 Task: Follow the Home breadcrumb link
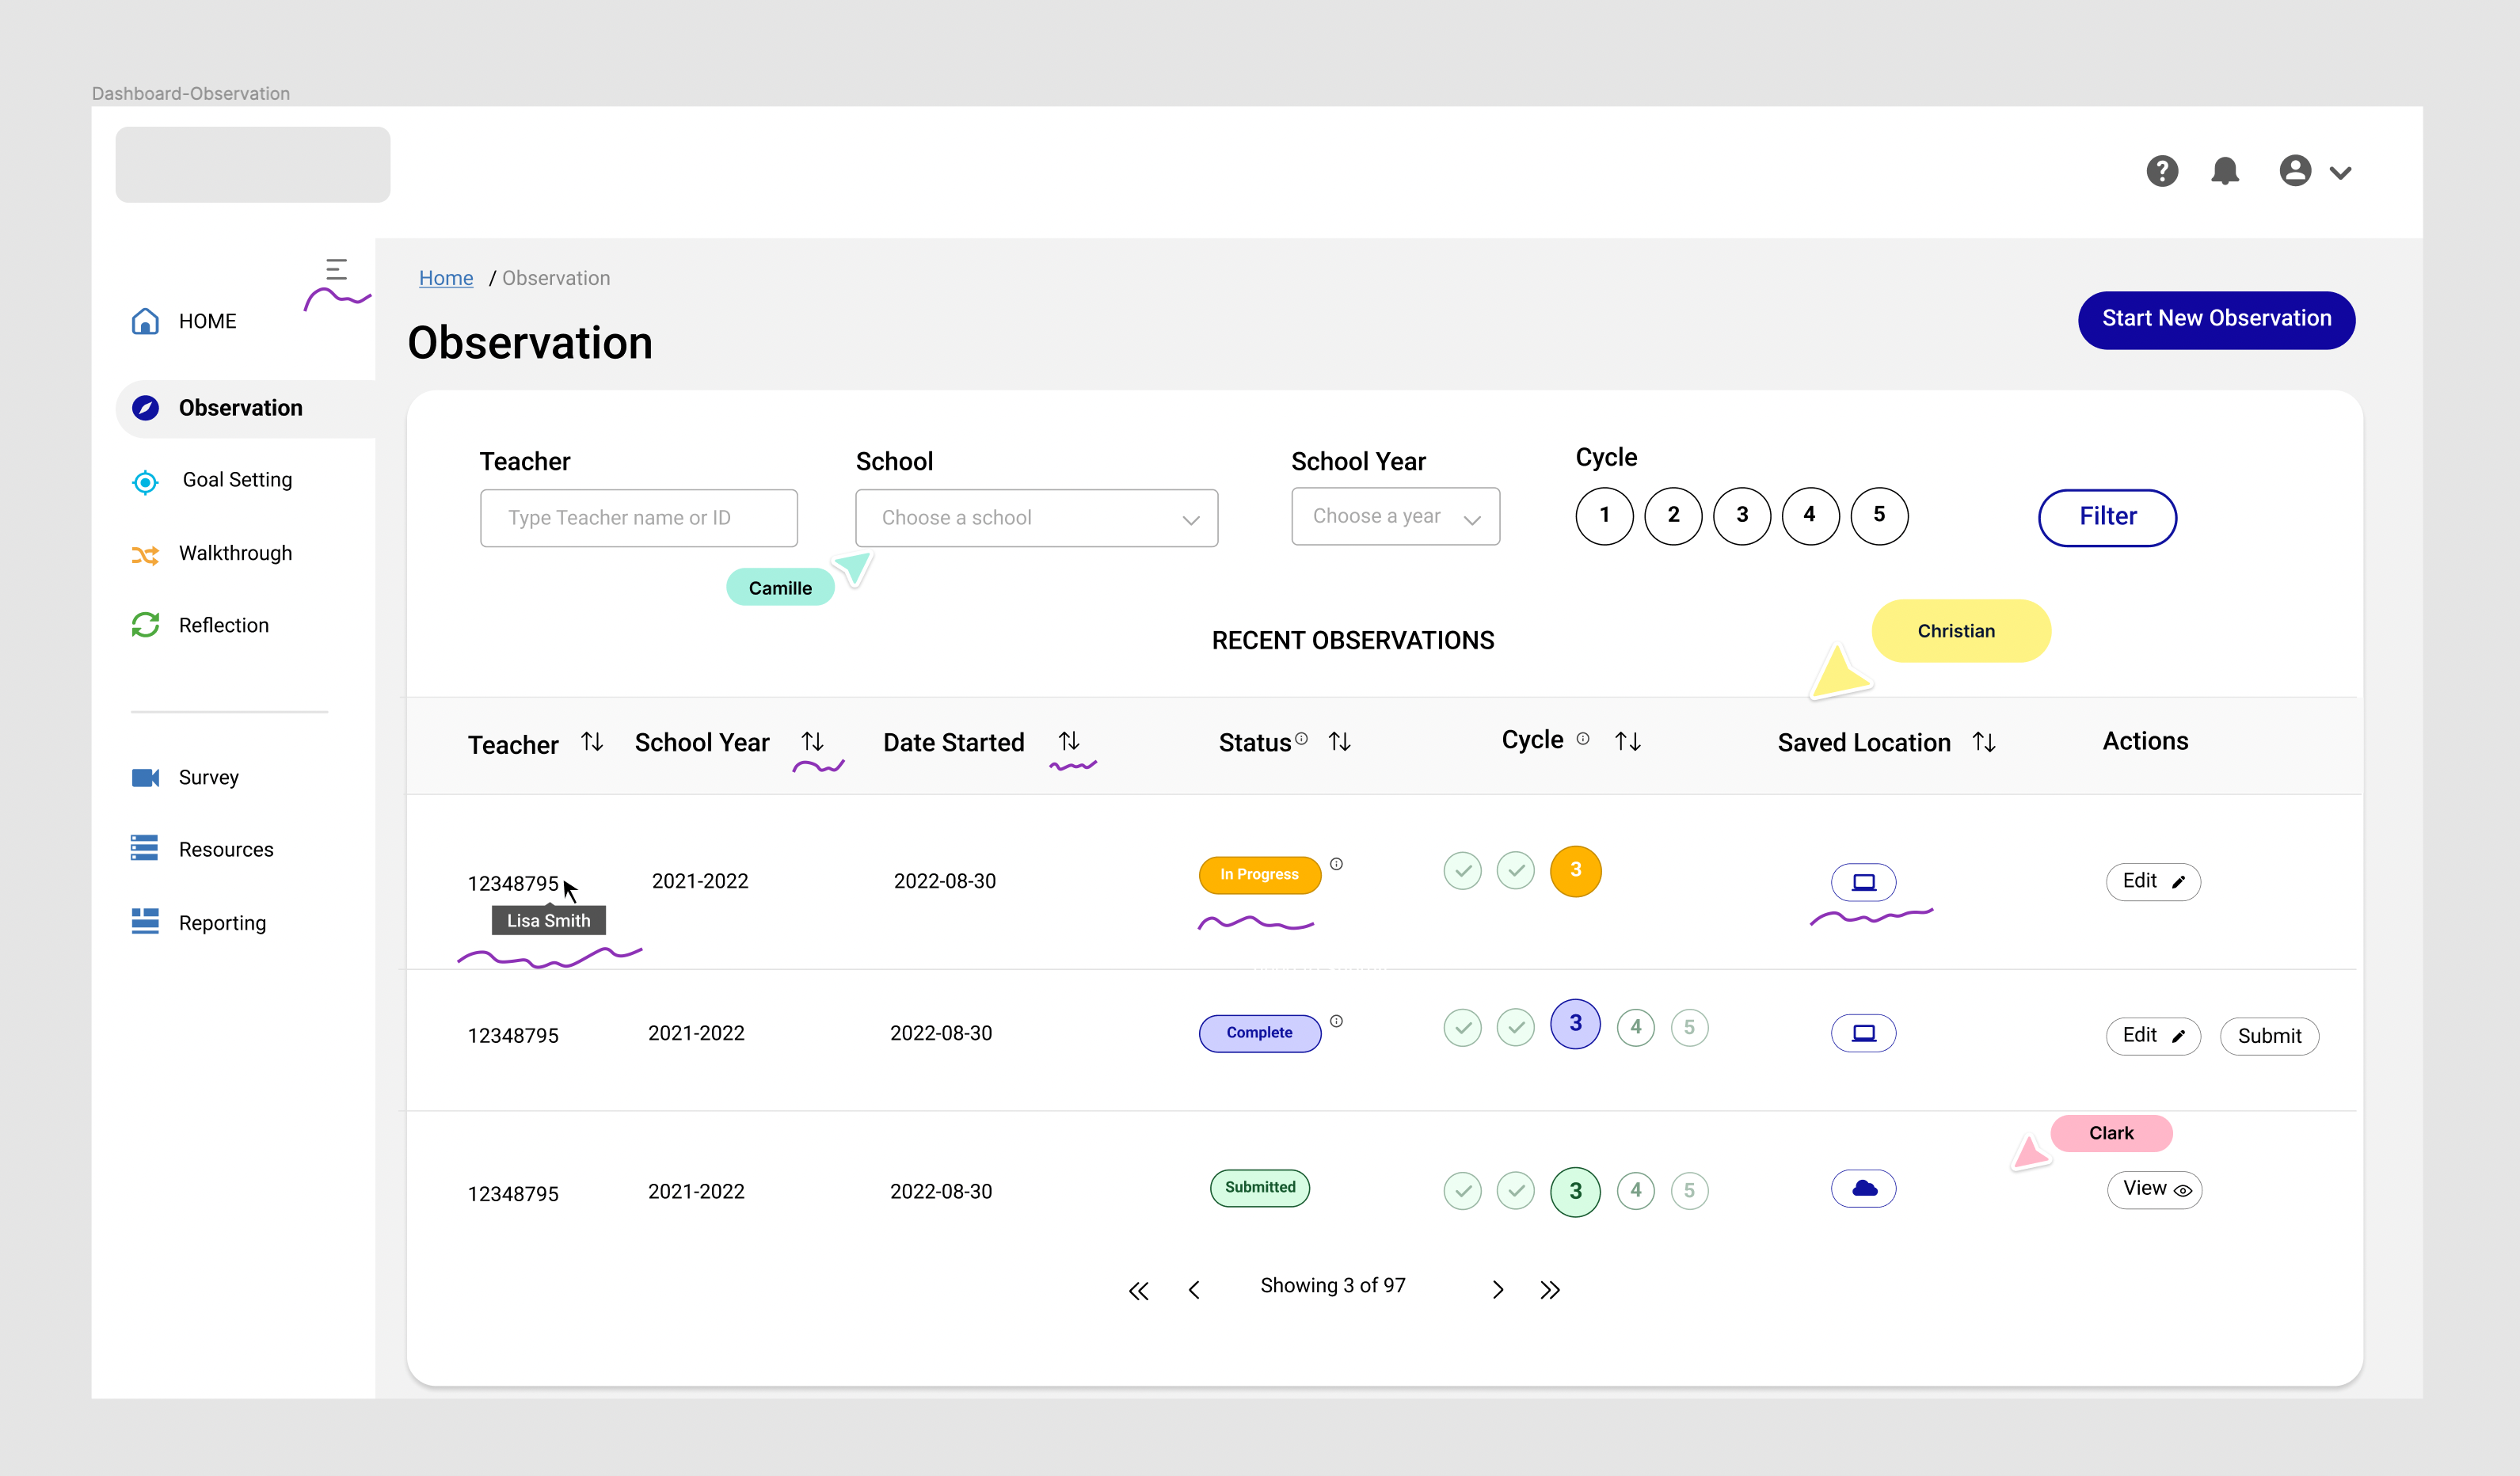[x=445, y=278]
